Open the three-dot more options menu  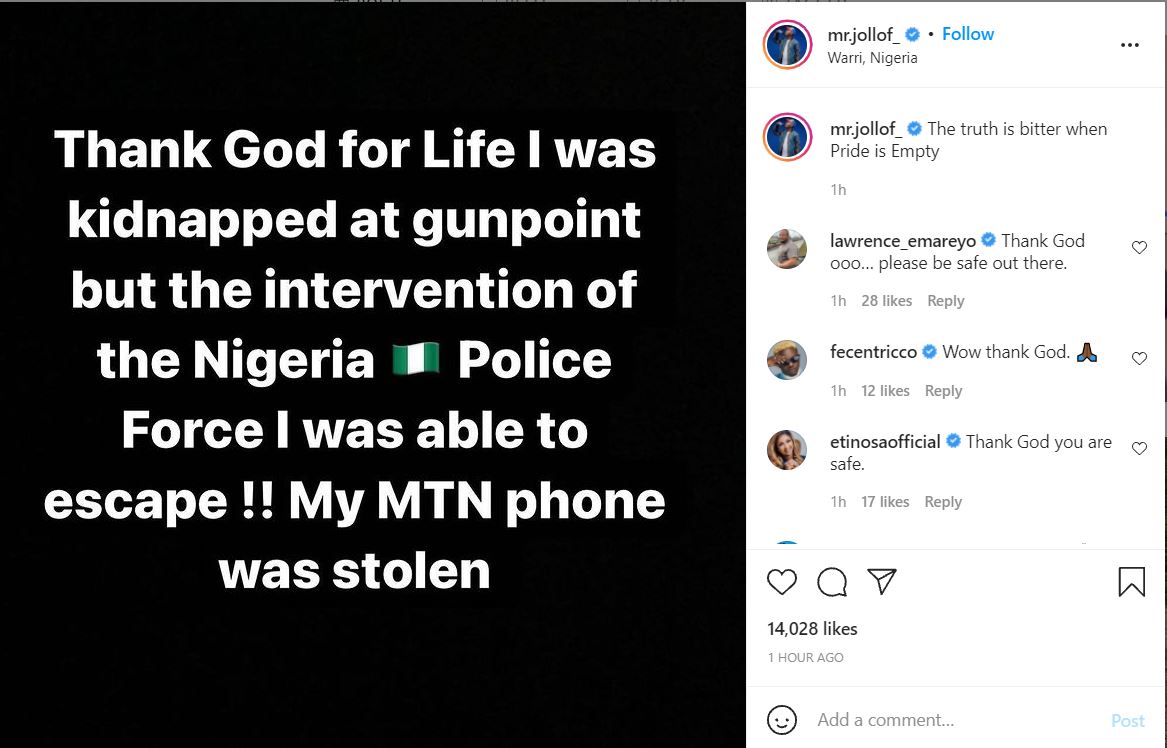1129,45
